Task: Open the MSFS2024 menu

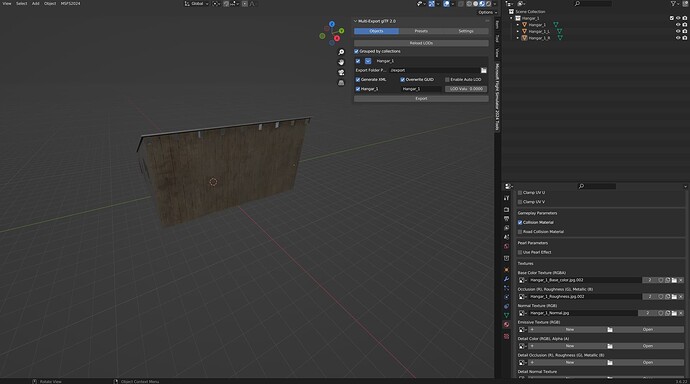Action: [70, 4]
